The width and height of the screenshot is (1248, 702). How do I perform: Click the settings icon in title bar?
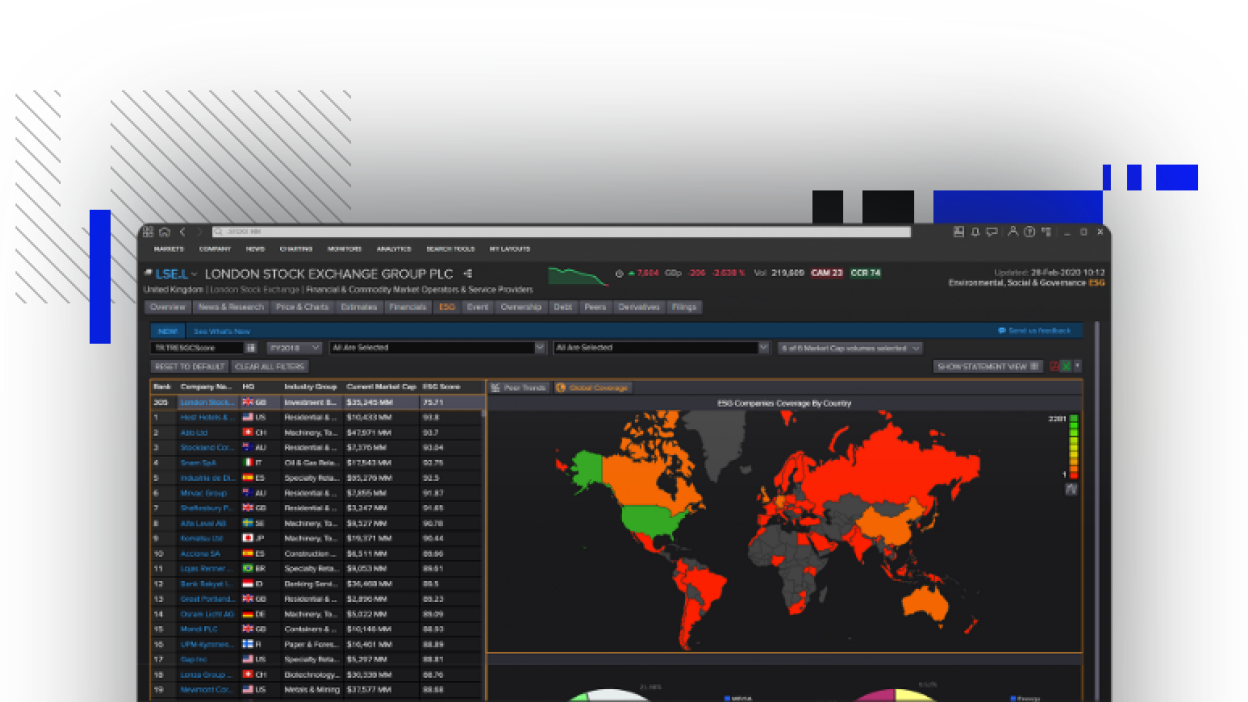tap(1047, 232)
